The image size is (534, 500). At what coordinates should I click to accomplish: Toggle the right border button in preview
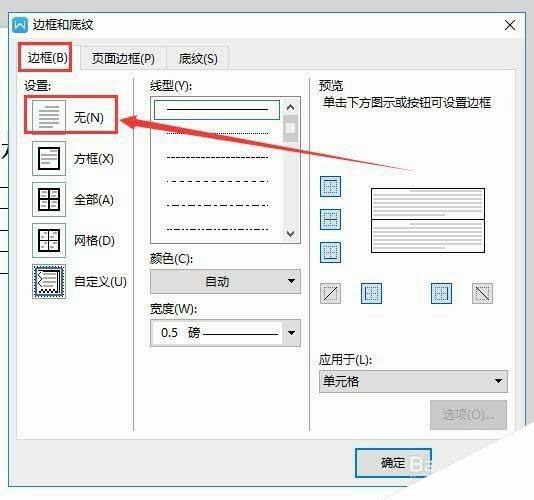tap(441, 293)
